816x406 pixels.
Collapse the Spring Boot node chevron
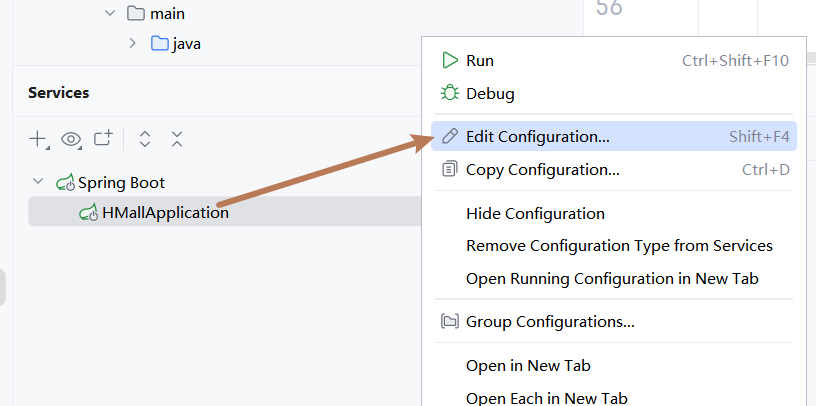pos(38,182)
